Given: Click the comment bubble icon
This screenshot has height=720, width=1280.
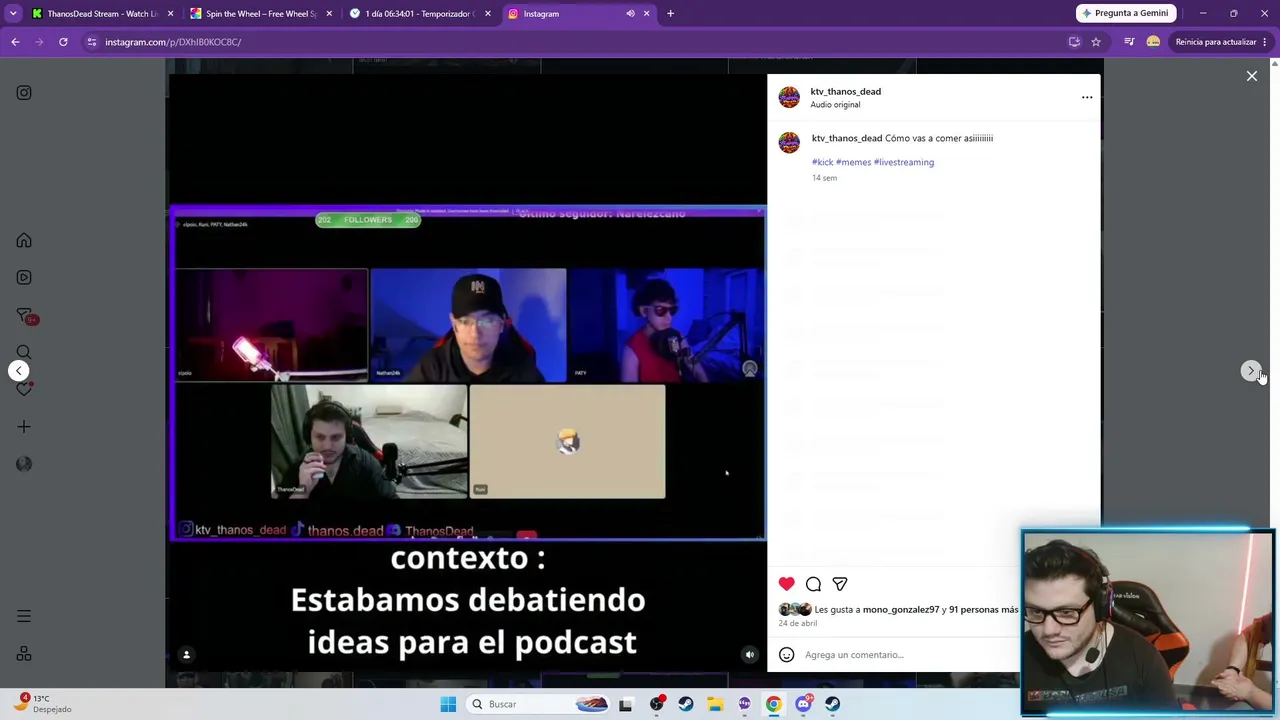Looking at the screenshot, I should 813,584.
